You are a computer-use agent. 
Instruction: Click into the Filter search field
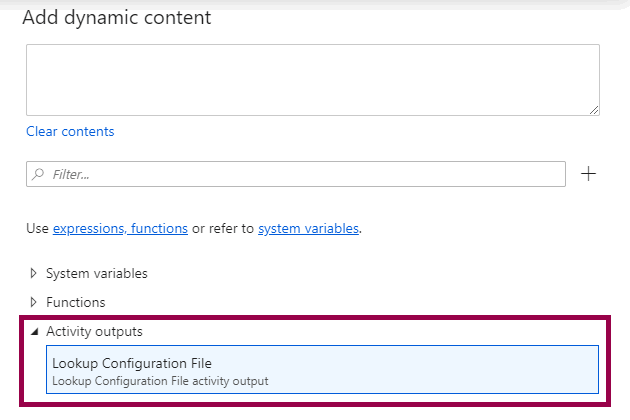[300, 174]
